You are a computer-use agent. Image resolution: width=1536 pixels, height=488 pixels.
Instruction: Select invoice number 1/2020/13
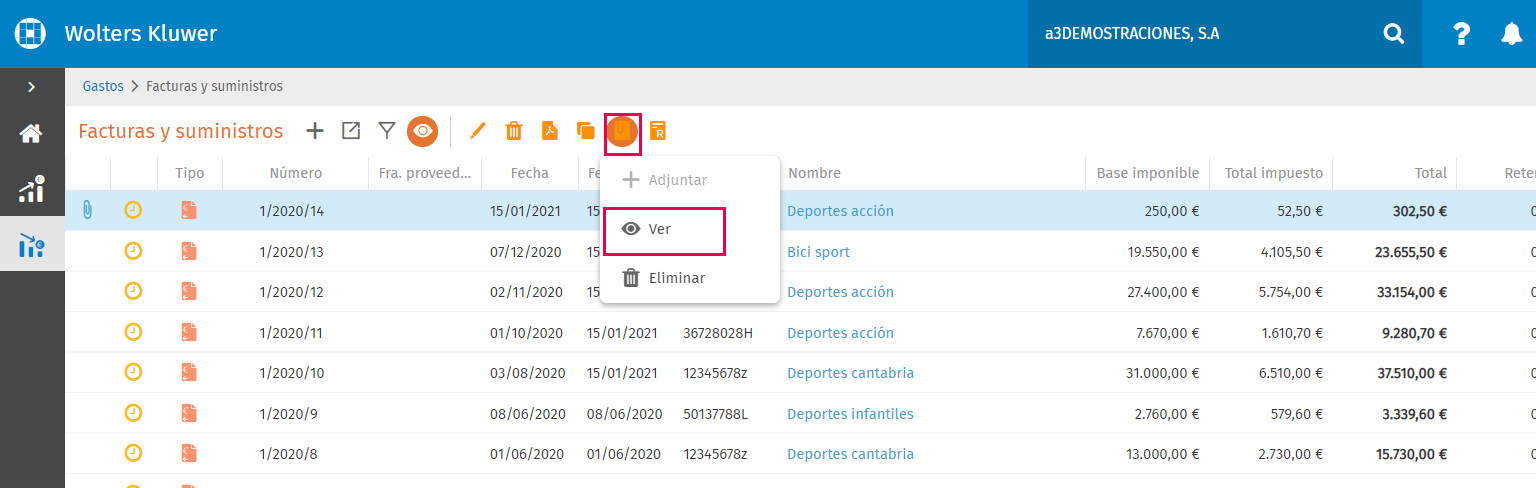click(291, 252)
